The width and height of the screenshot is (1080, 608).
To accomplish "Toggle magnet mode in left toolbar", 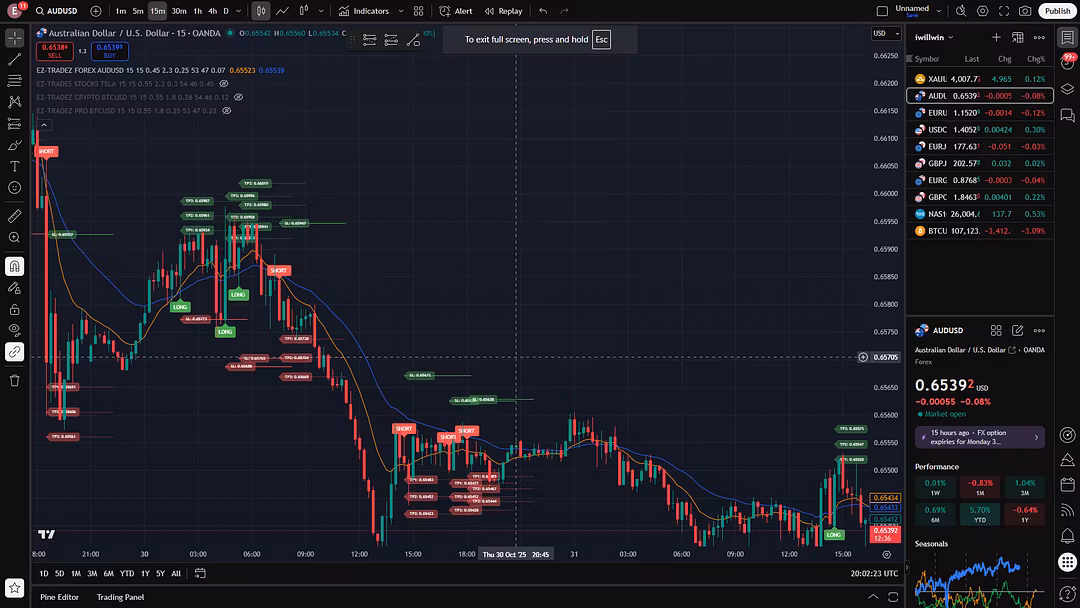I will tap(15, 266).
